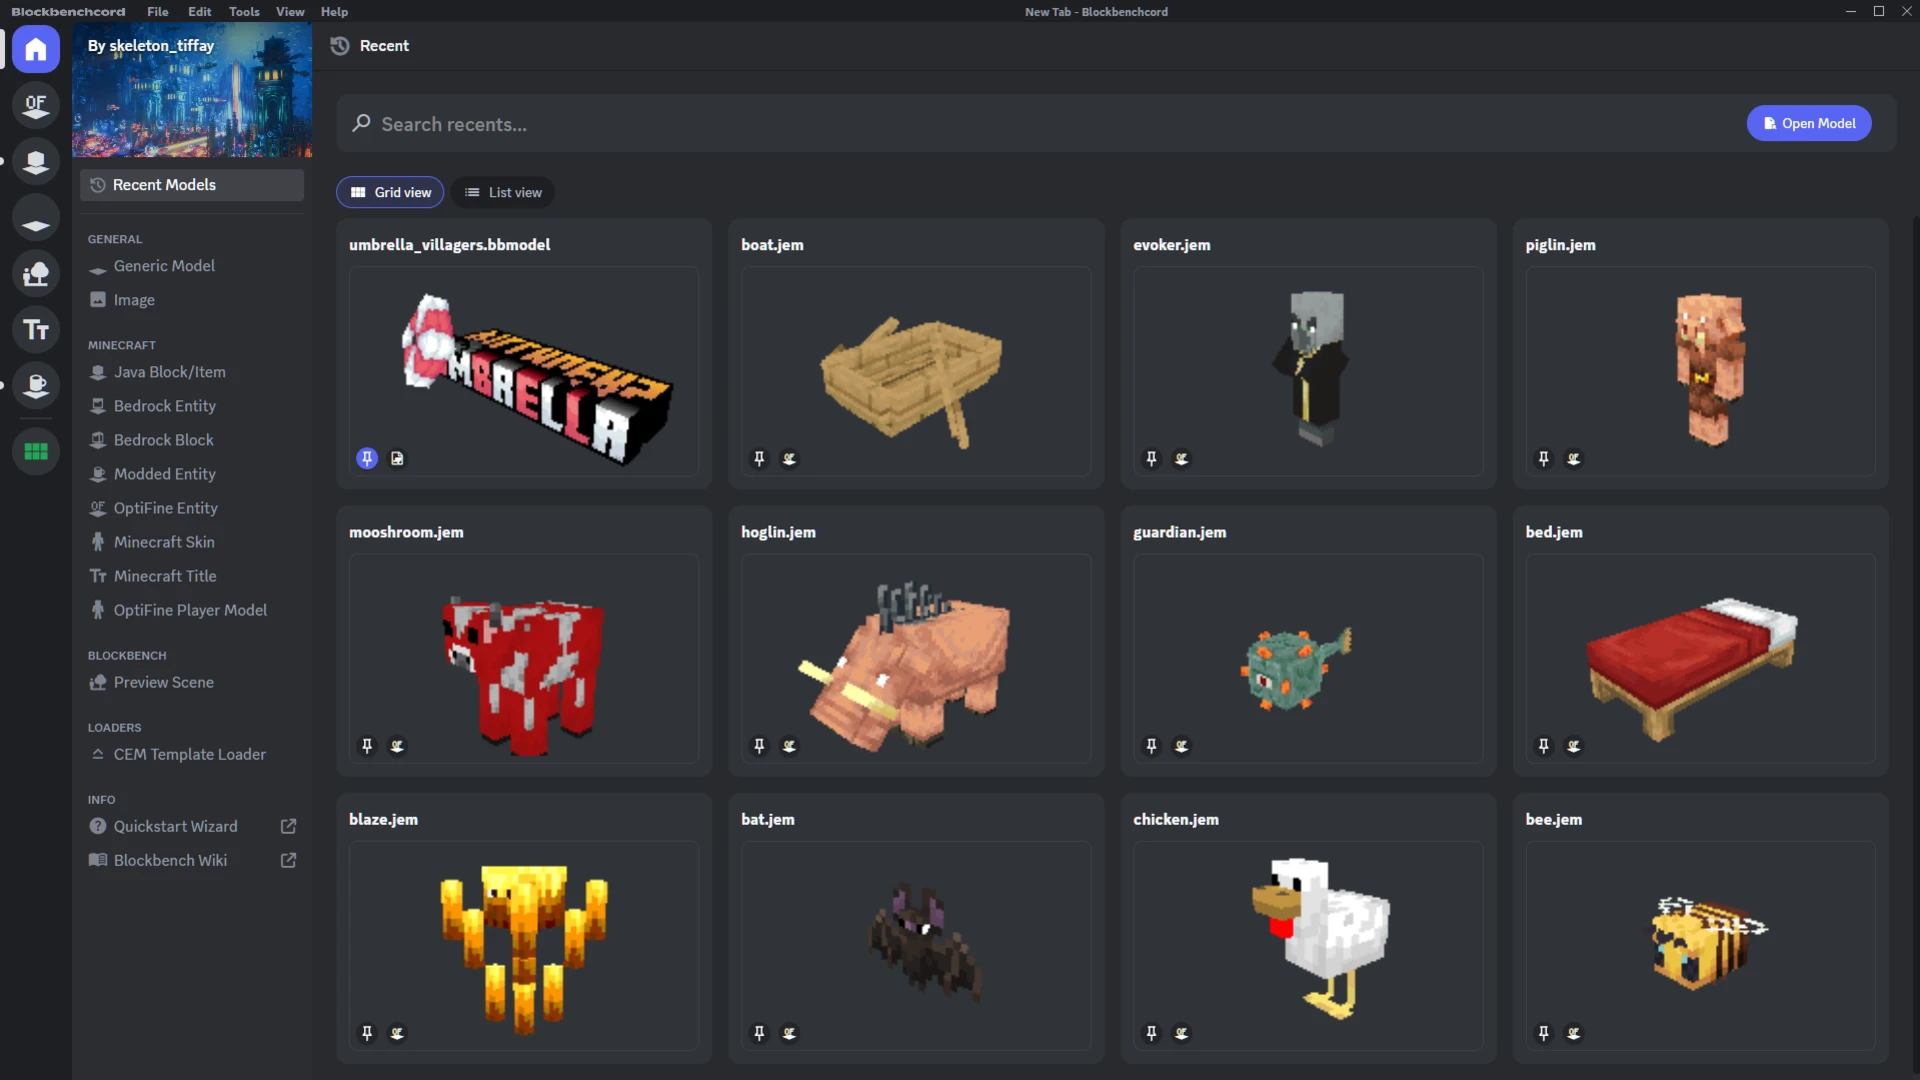1920x1080 pixels.
Task: Open the OptiFine (OF) sidebar icon
Action: (x=36, y=105)
